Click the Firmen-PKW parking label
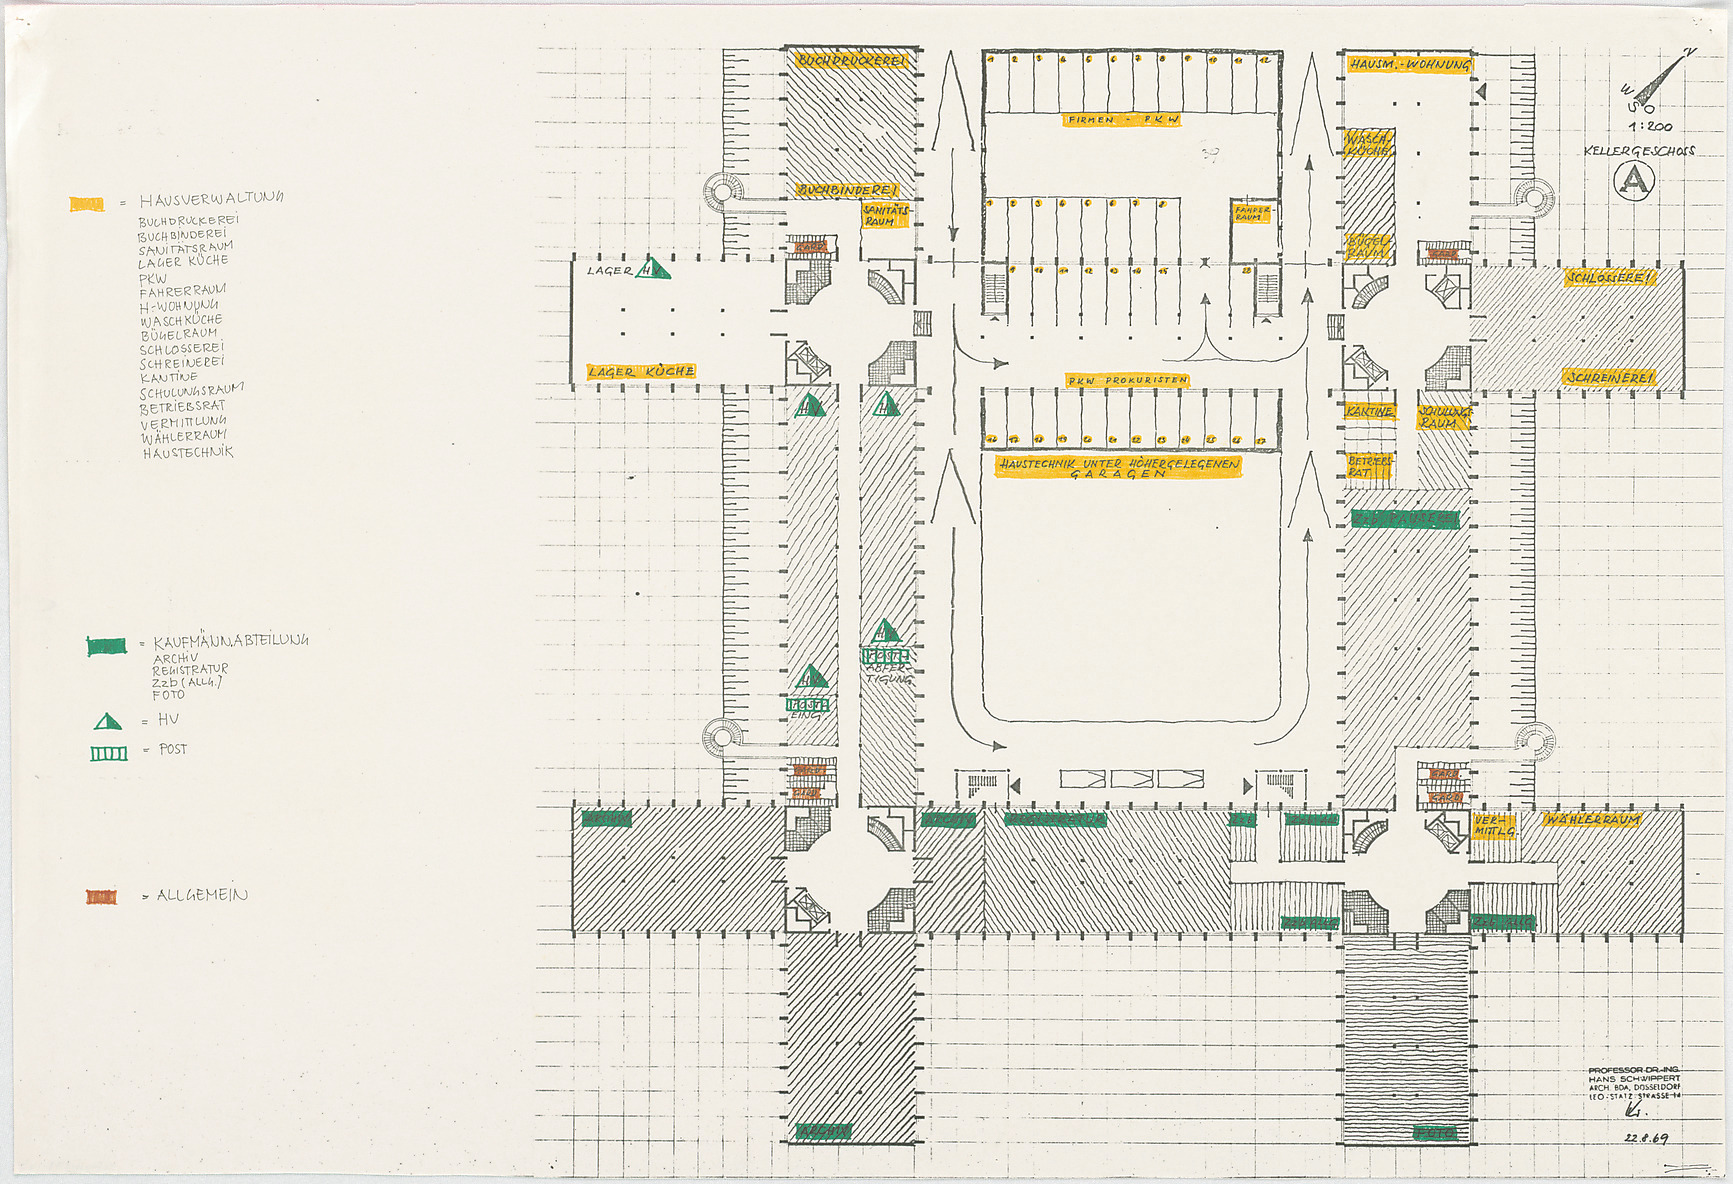Viewport: 1733px width, 1184px height. (1122, 120)
